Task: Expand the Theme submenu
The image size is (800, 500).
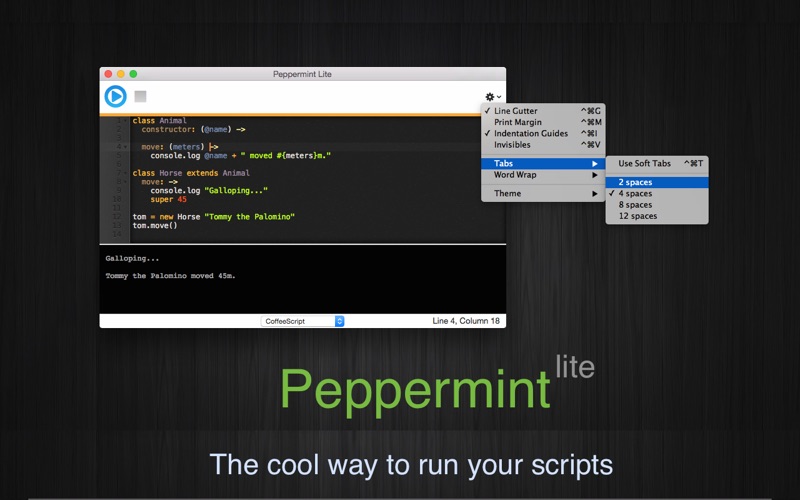Action: click(543, 193)
